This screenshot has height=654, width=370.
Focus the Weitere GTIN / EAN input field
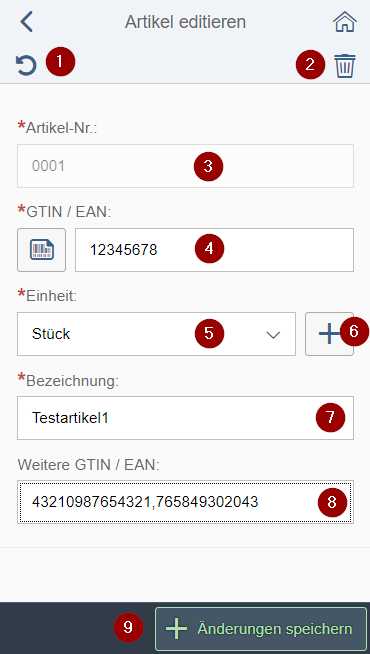pyautogui.click(x=185, y=502)
